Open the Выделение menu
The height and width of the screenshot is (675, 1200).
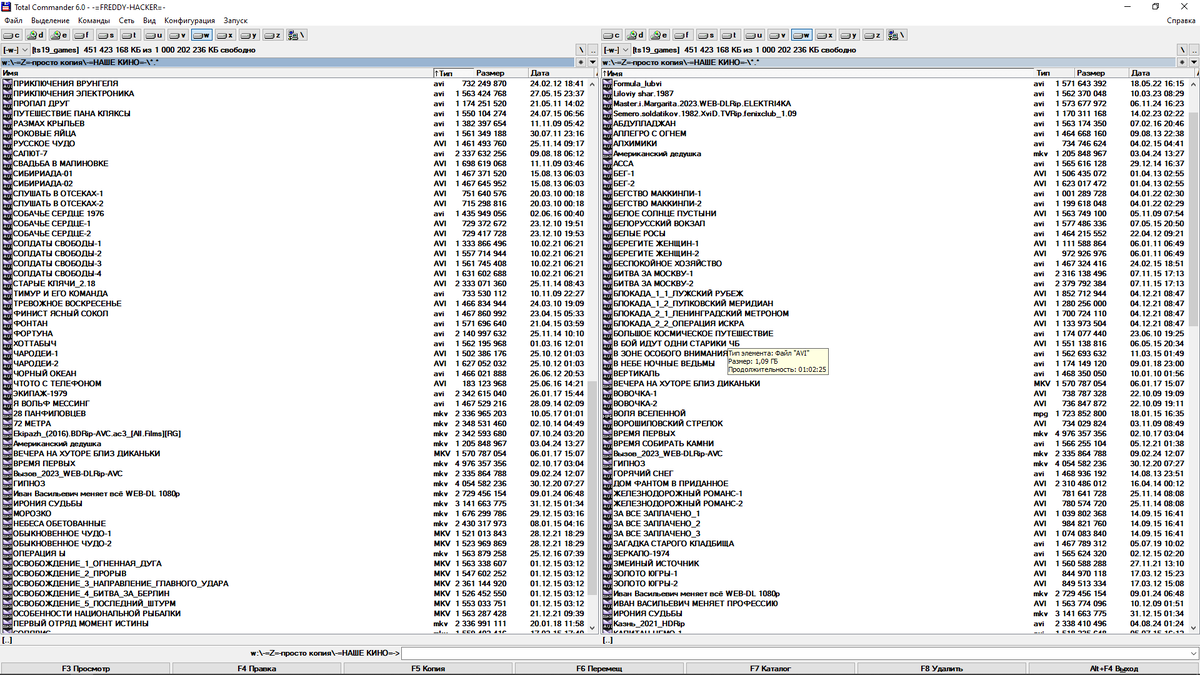click(x=50, y=20)
